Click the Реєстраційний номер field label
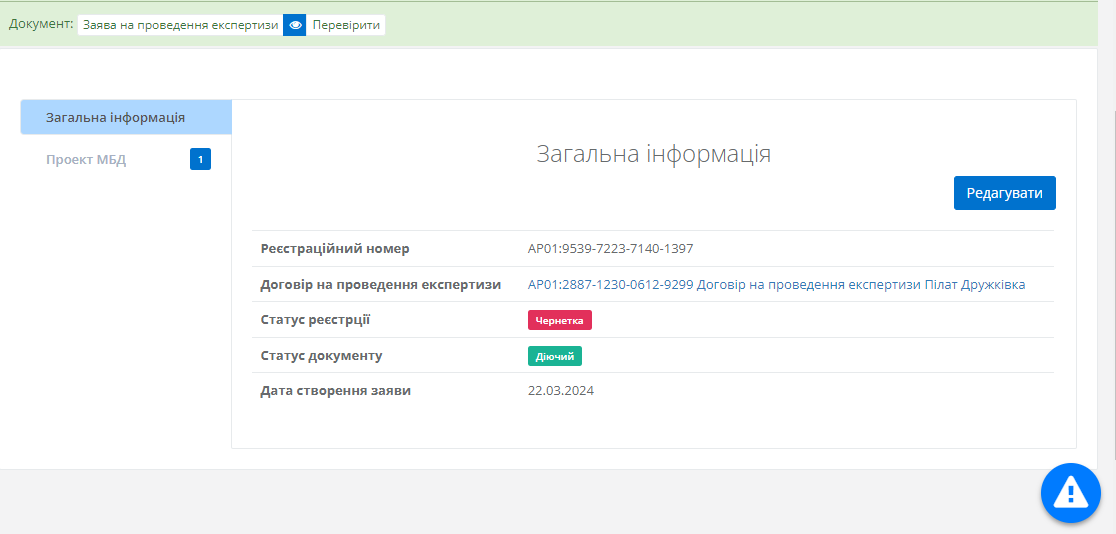 point(334,249)
